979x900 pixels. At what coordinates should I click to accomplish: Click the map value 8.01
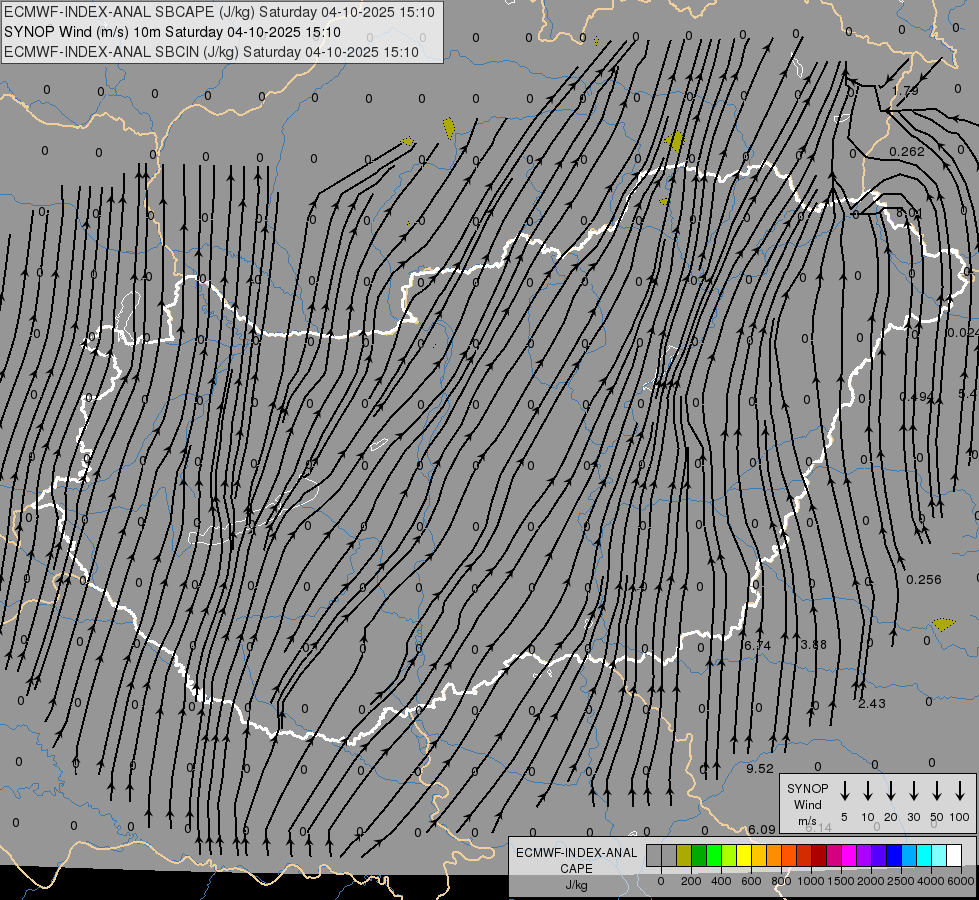coord(909,213)
